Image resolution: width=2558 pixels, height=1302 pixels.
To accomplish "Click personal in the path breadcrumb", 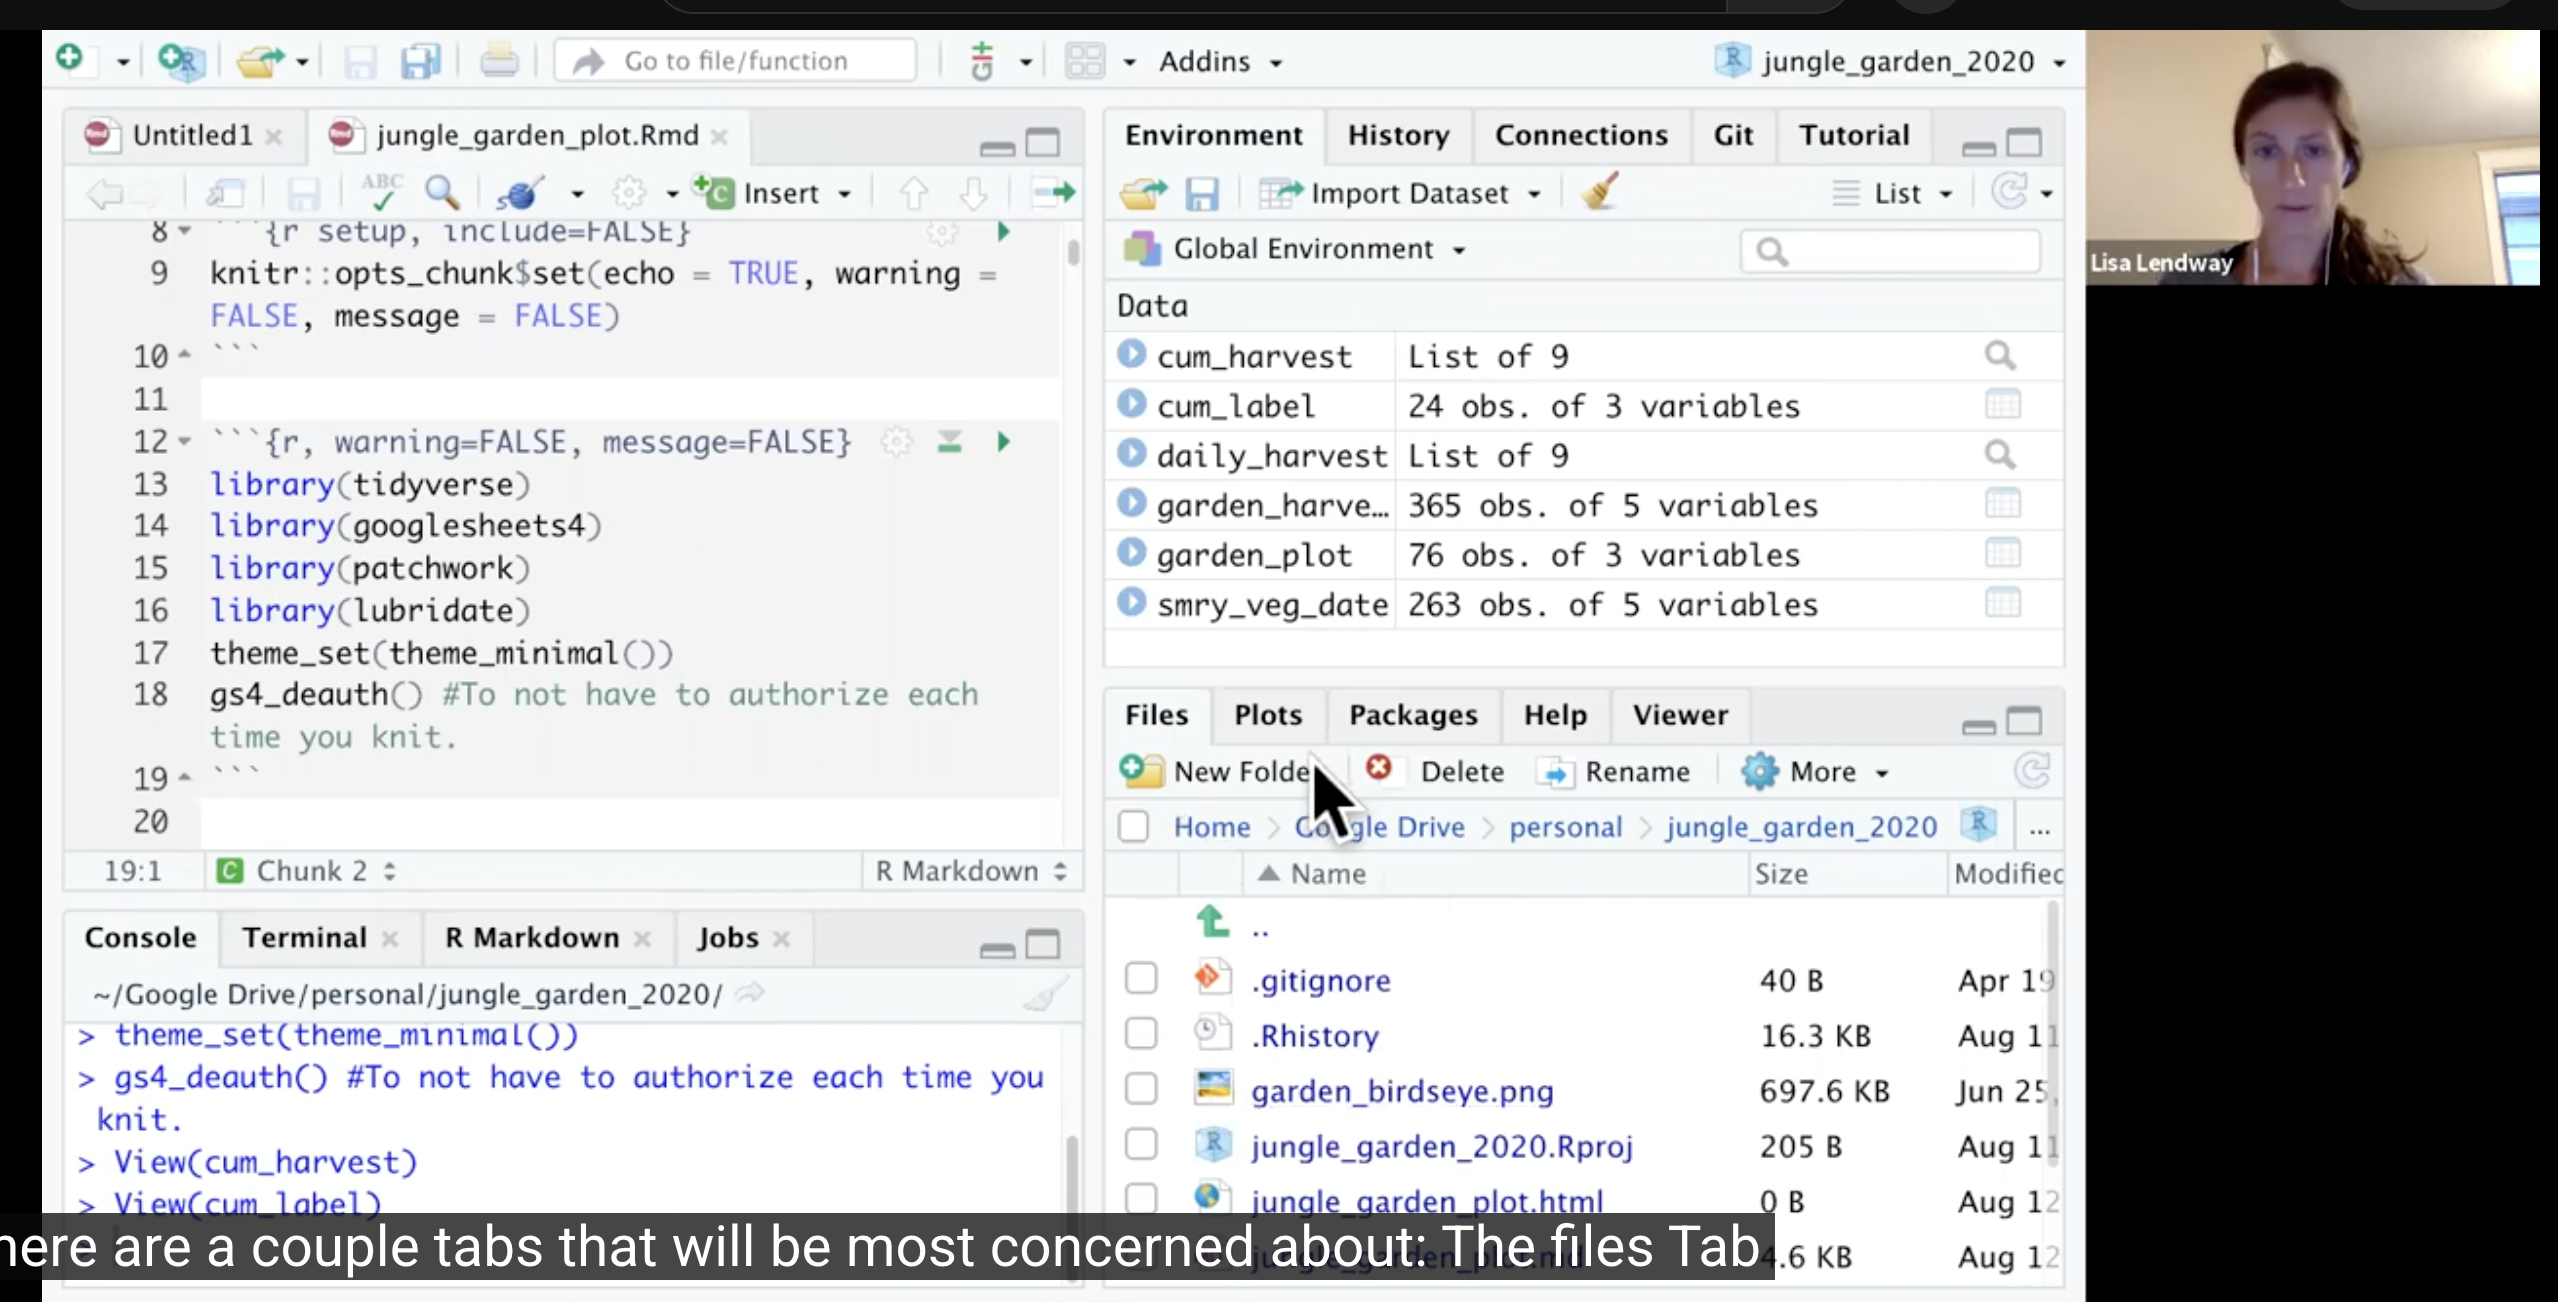I will 1565,826.
